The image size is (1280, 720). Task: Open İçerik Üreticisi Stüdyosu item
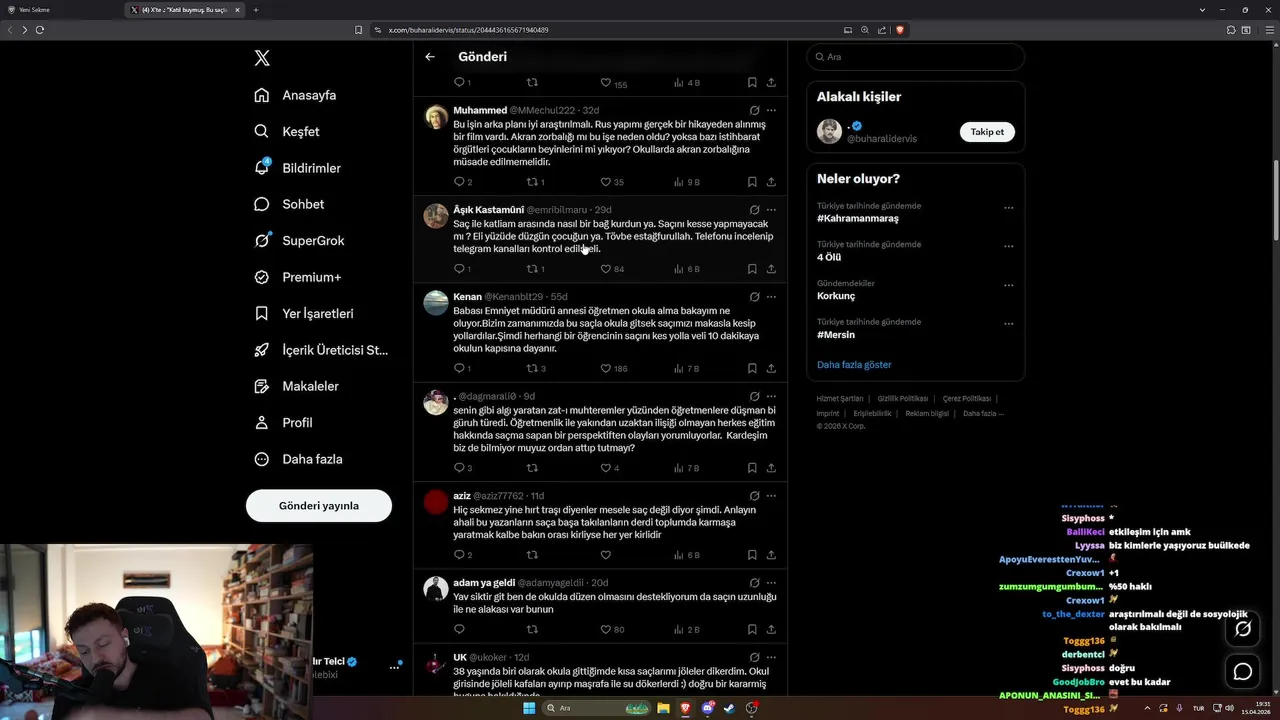click(320, 350)
